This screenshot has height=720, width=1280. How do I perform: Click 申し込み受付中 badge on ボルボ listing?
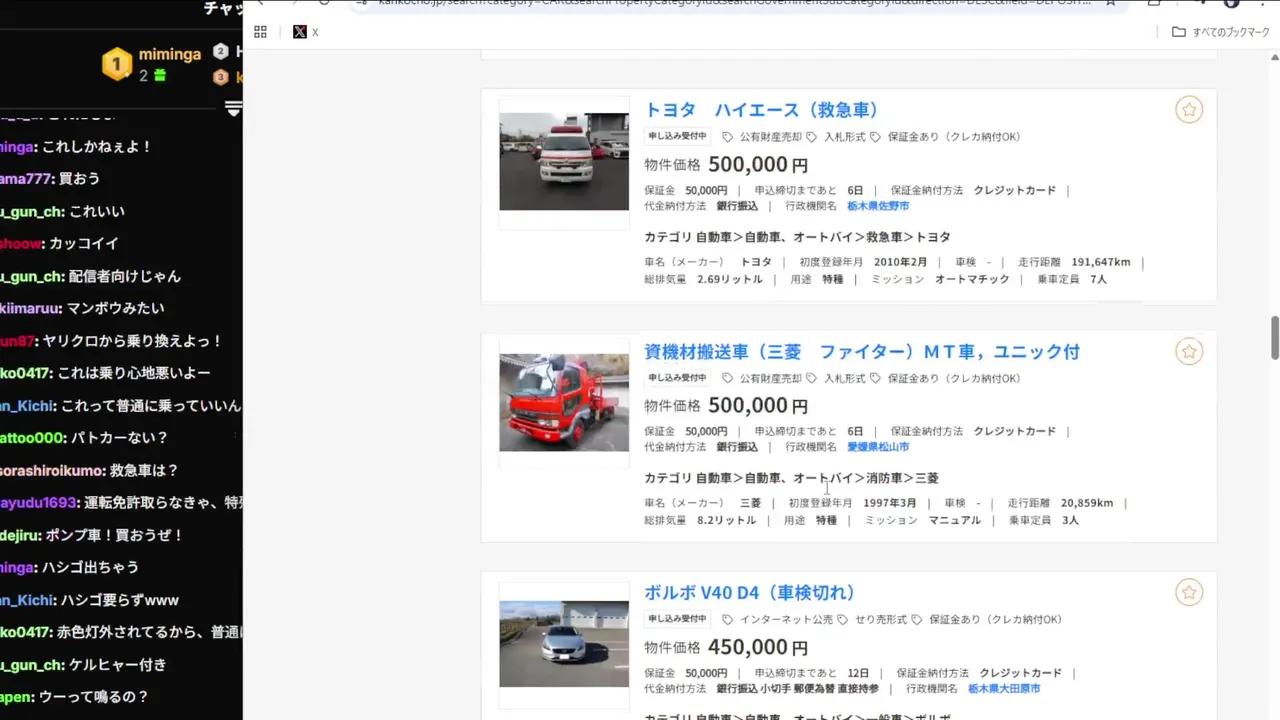(677, 619)
